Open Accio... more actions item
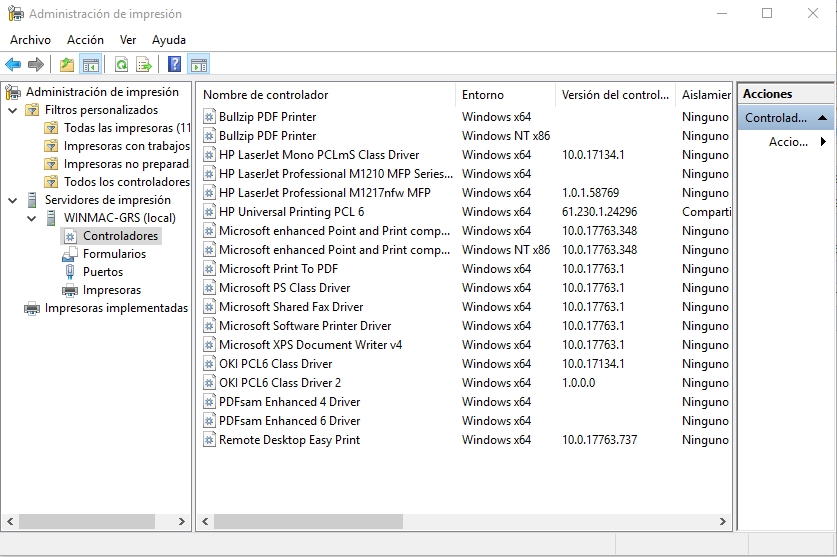This screenshot has width=837, height=557. click(x=786, y=142)
